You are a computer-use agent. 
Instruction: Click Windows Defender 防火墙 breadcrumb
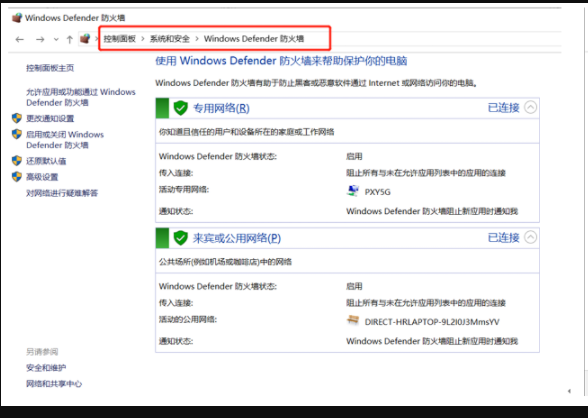[x=254, y=39]
